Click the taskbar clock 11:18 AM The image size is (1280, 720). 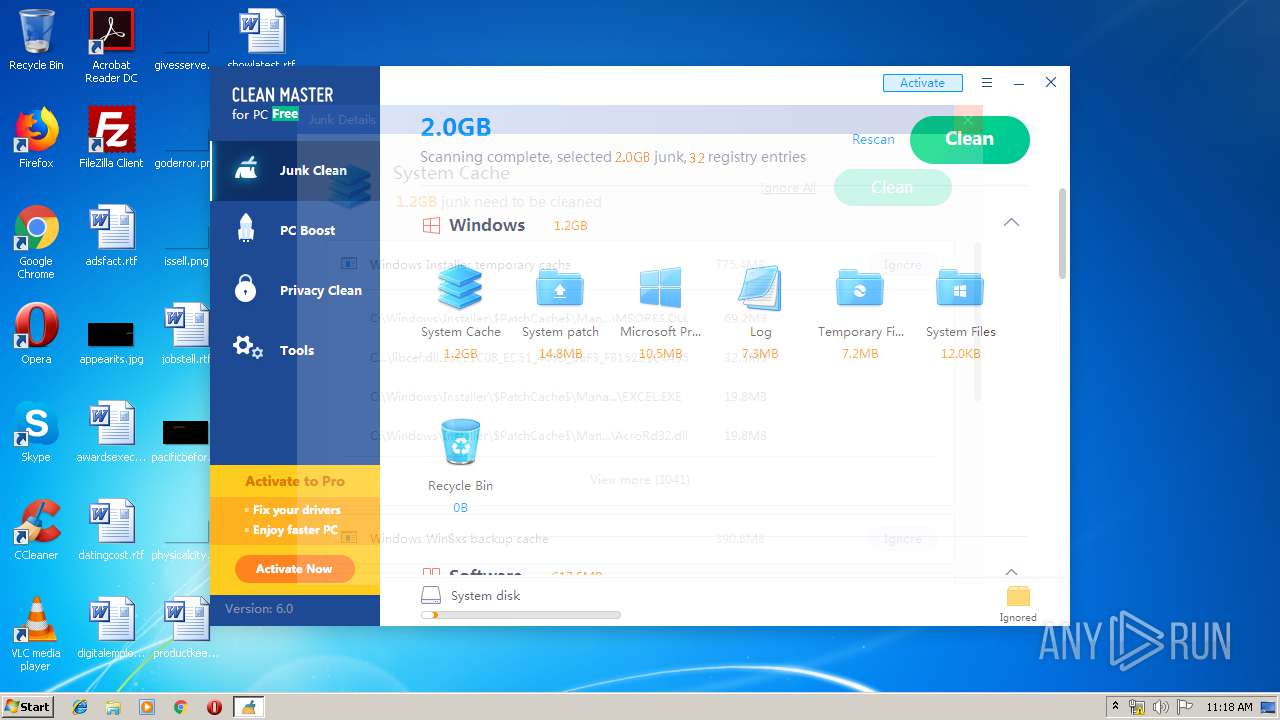click(1228, 707)
